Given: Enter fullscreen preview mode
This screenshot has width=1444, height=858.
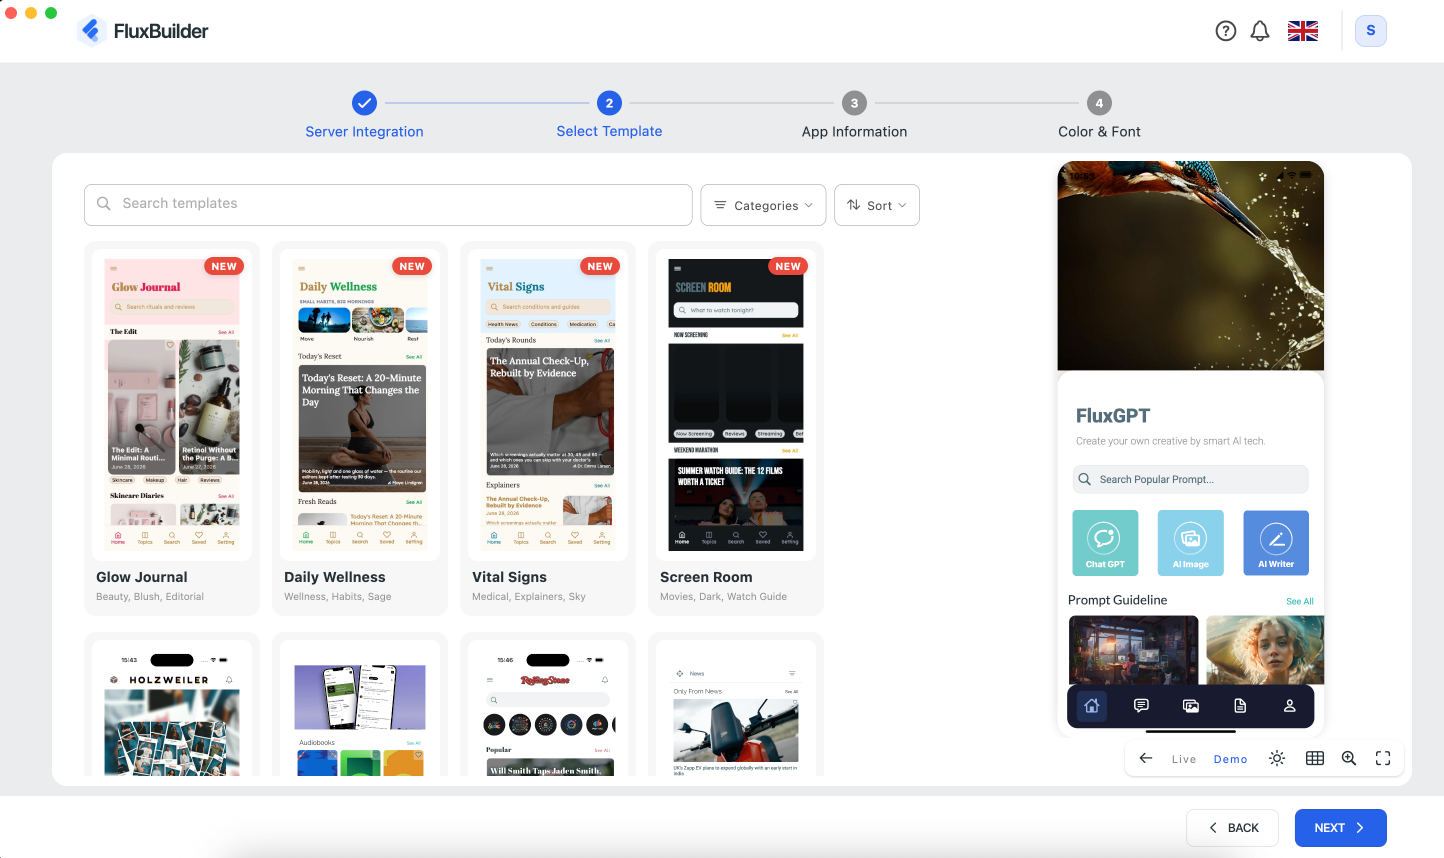Looking at the screenshot, I should point(1383,758).
